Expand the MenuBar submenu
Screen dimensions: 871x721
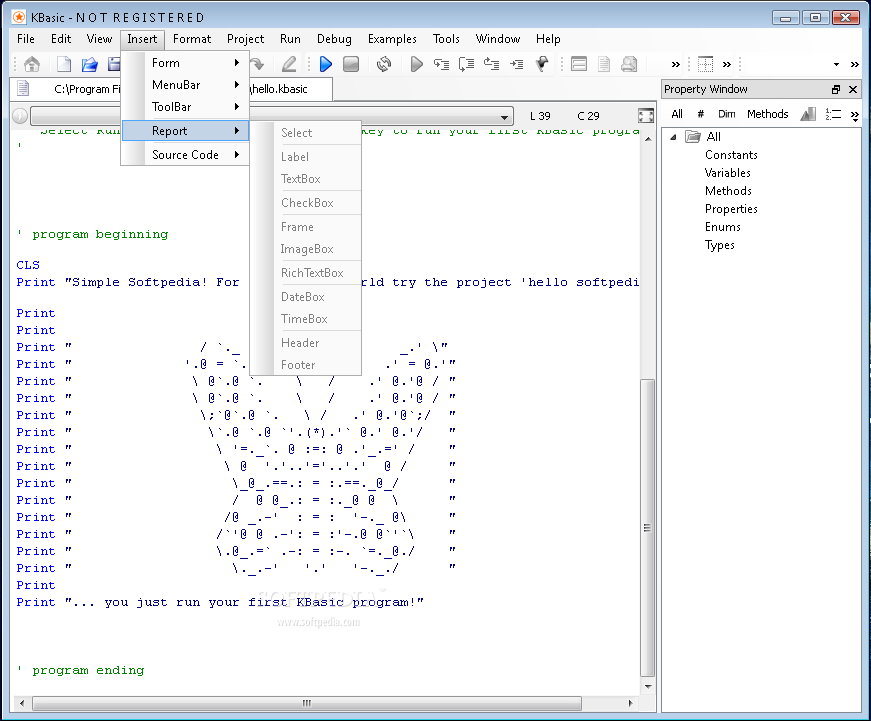pyautogui.click(x=186, y=85)
